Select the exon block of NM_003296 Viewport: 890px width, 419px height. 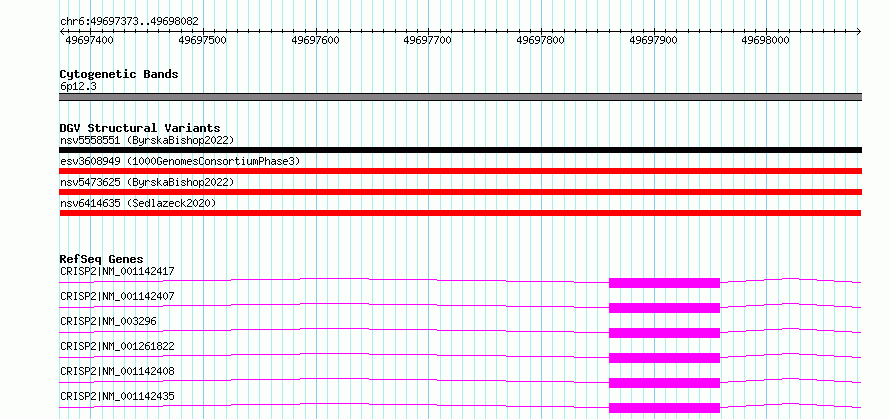click(665, 333)
